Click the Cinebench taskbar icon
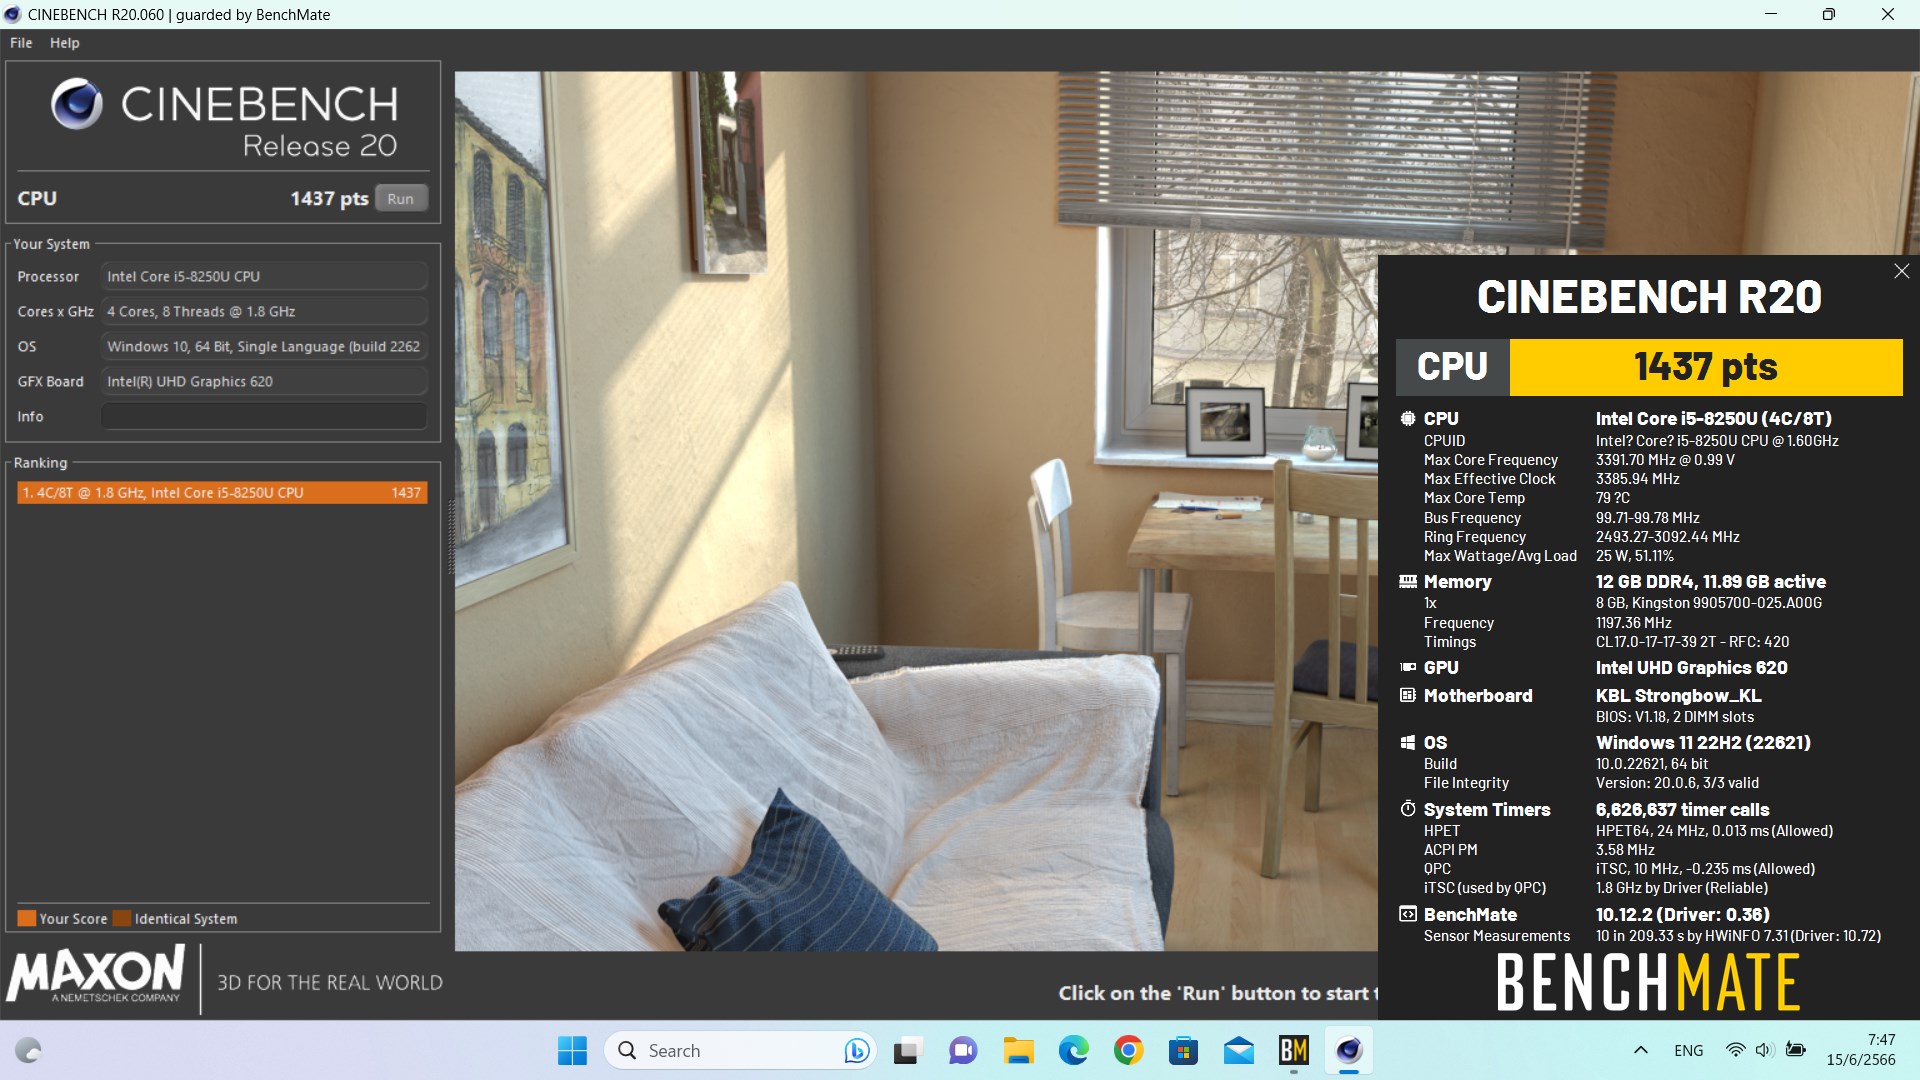This screenshot has height=1080, width=1920. pos(1348,1050)
